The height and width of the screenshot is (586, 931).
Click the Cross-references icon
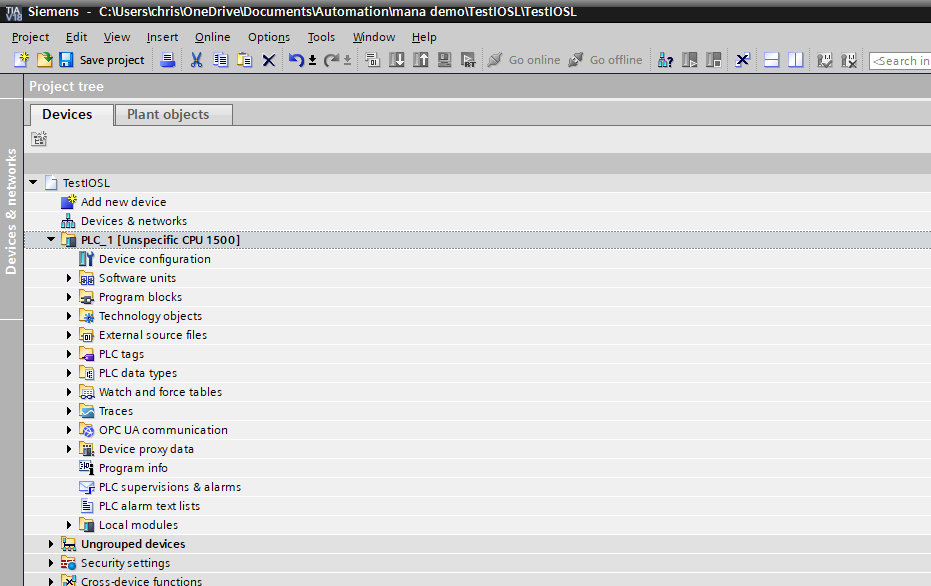[x=742, y=59]
